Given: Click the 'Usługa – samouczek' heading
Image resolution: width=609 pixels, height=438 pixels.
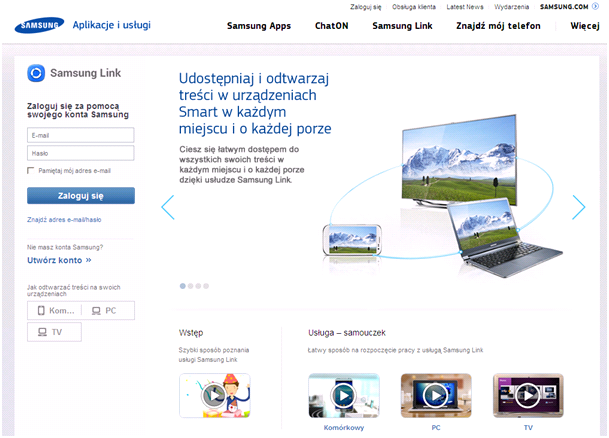Looking at the screenshot, I should [x=347, y=333].
